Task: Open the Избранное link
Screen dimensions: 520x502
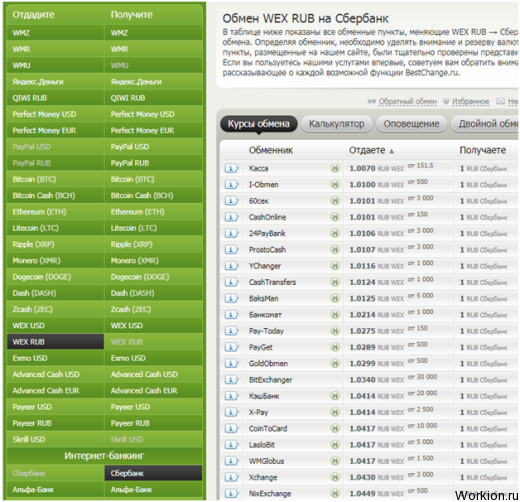Action: tap(470, 101)
